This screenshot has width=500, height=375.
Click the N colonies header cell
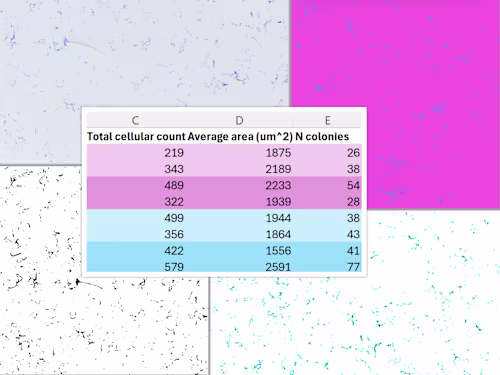coord(322,136)
